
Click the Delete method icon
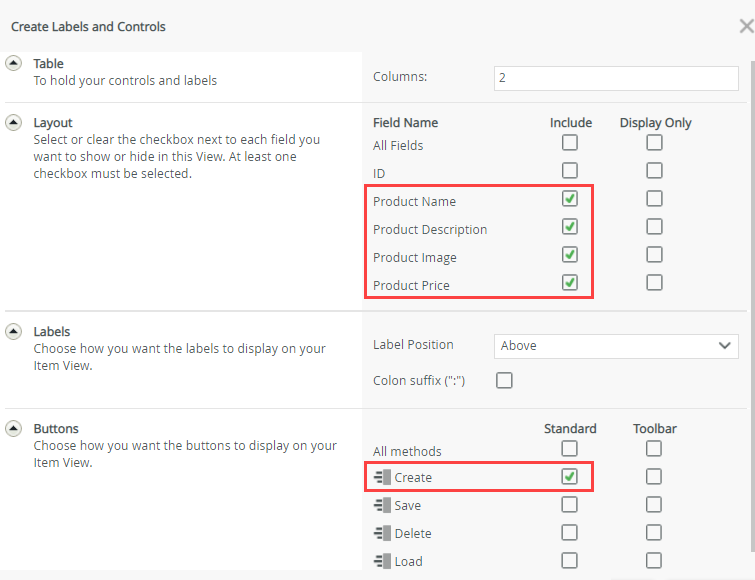click(381, 534)
